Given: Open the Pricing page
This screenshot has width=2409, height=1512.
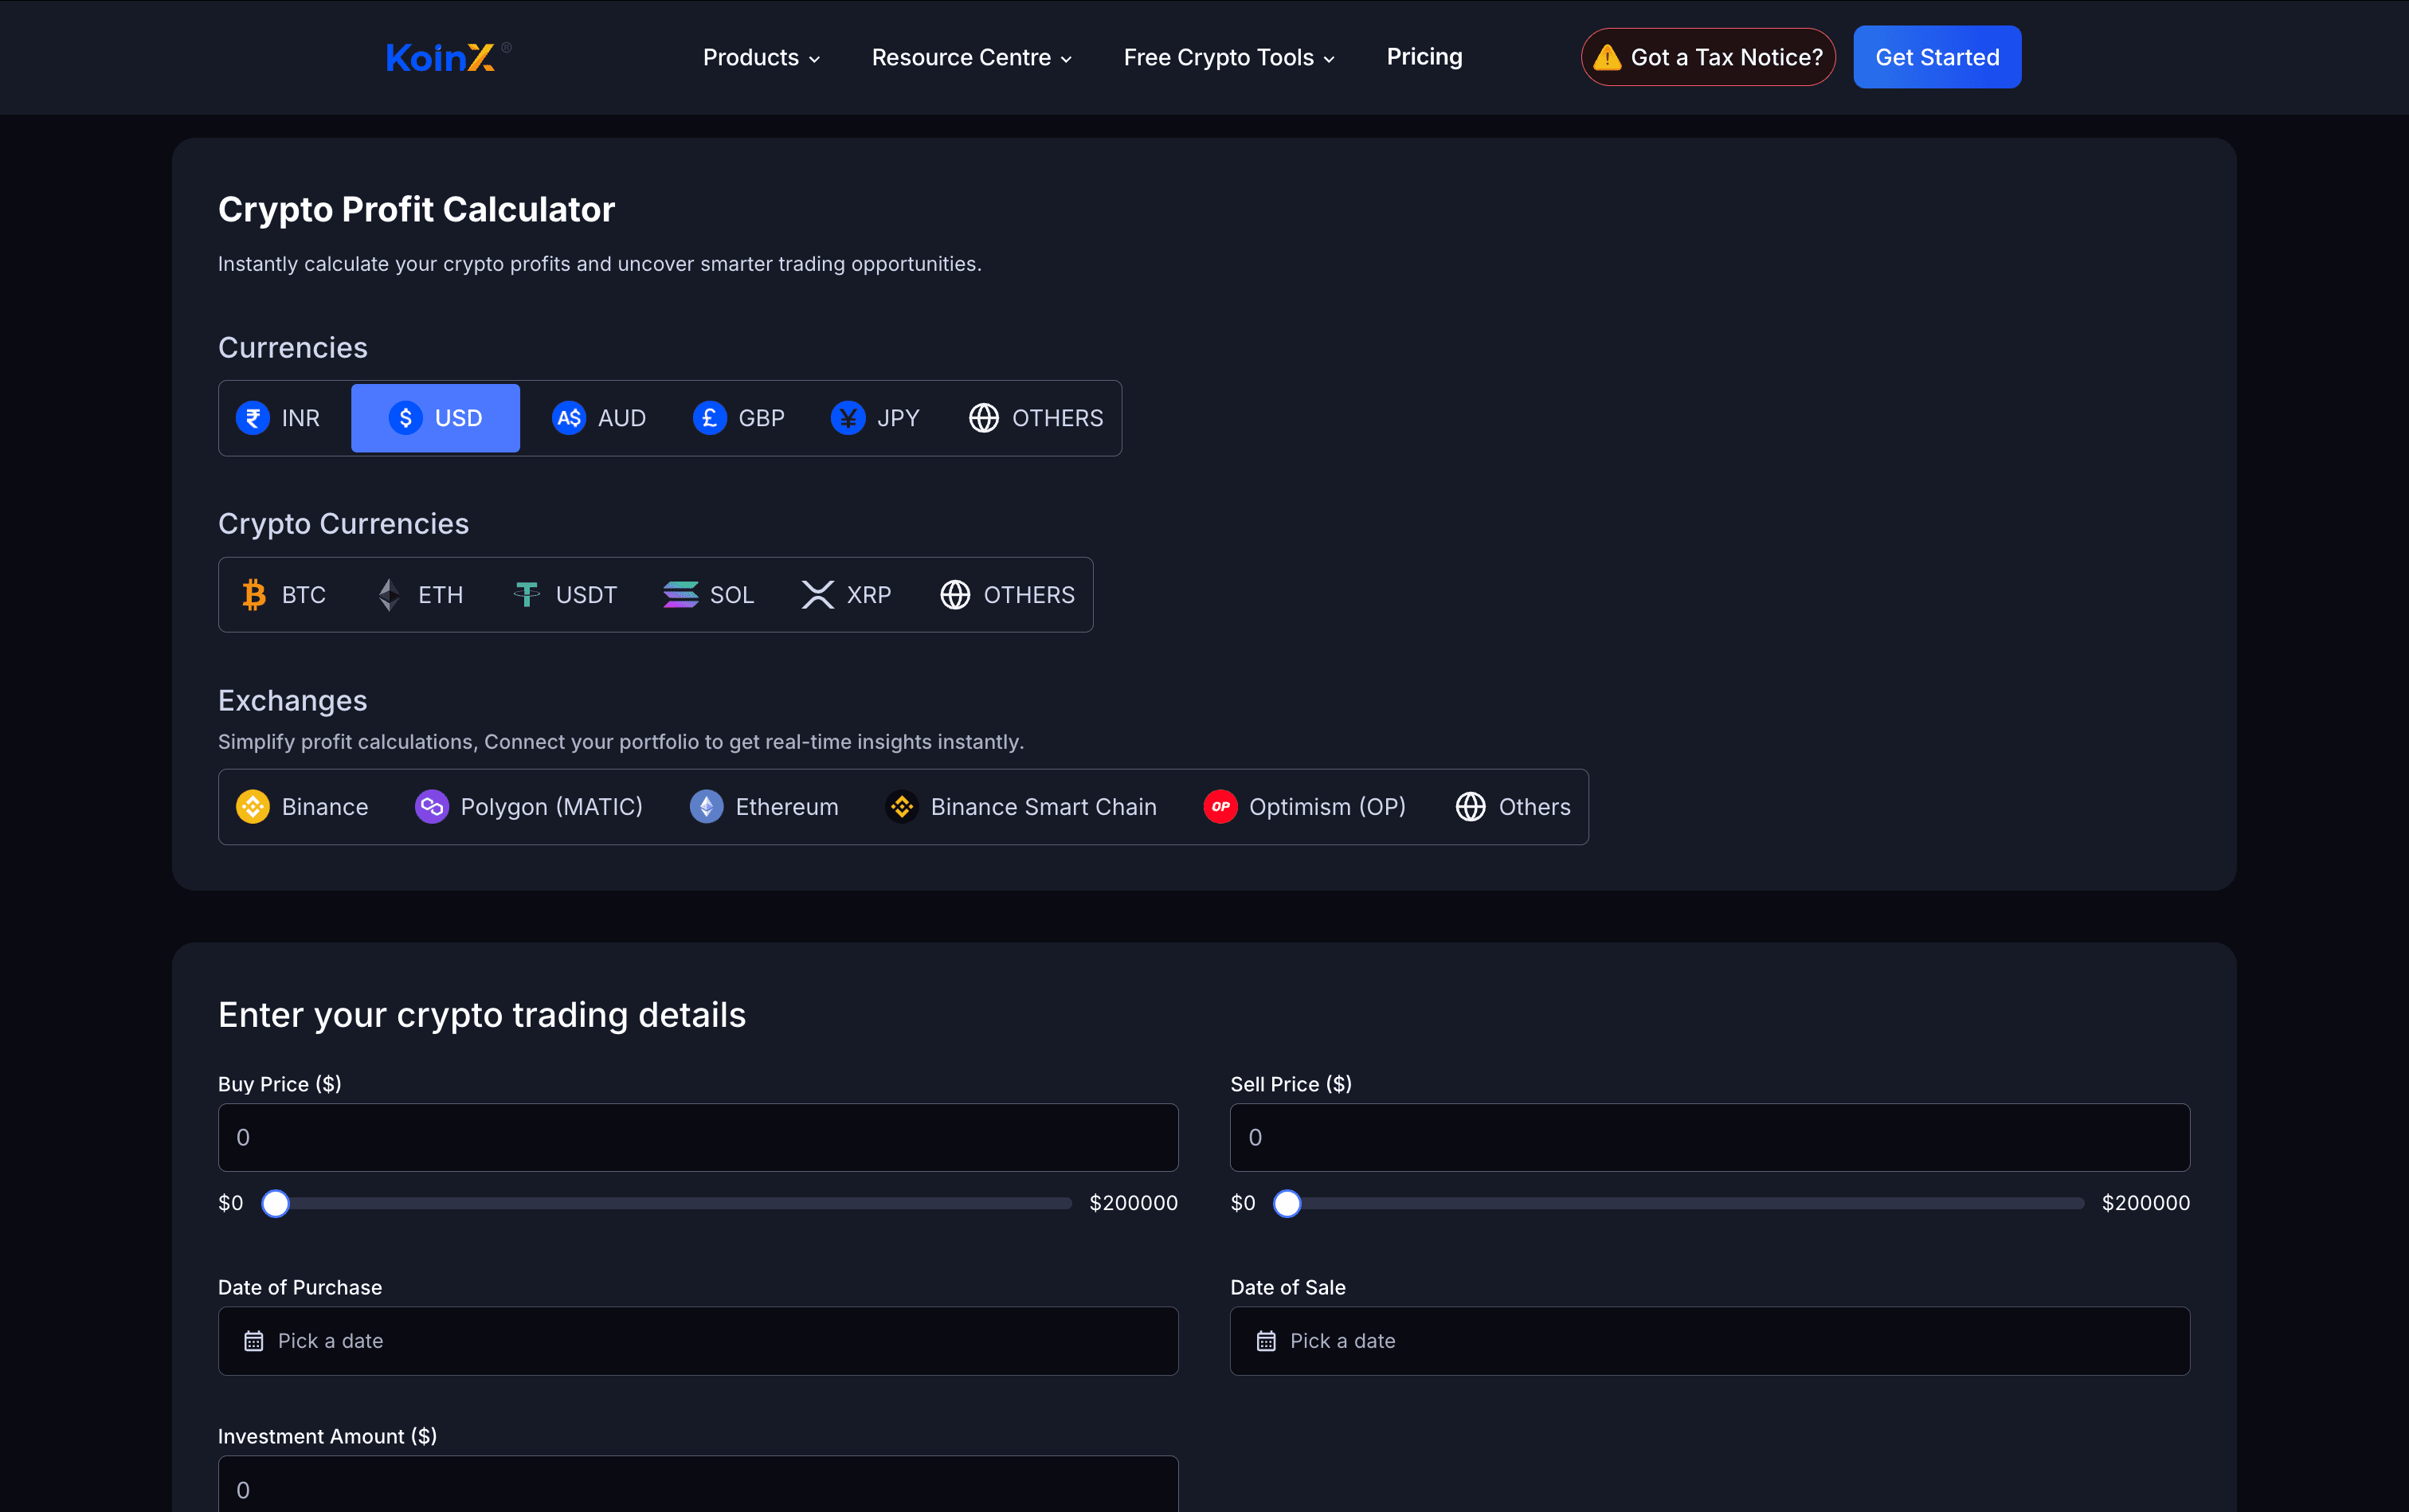Looking at the screenshot, I should (x=1424, y=57).
